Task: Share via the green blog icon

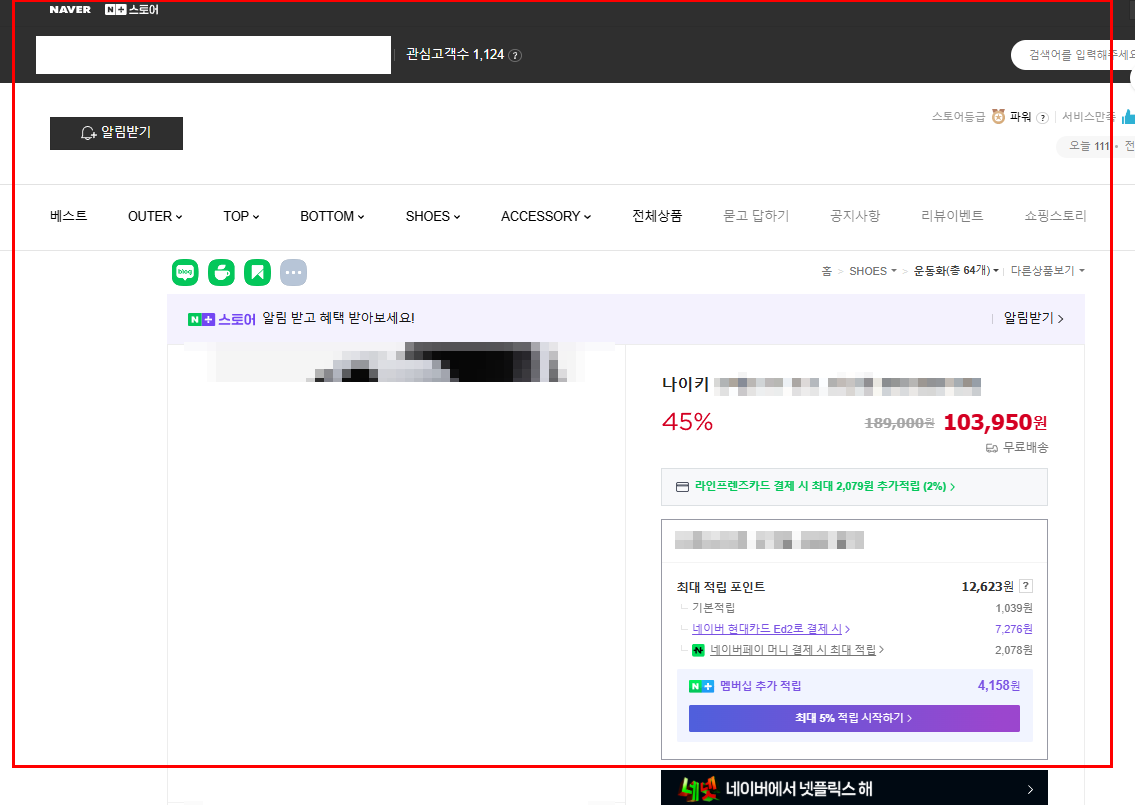Action: pos(185,272)
